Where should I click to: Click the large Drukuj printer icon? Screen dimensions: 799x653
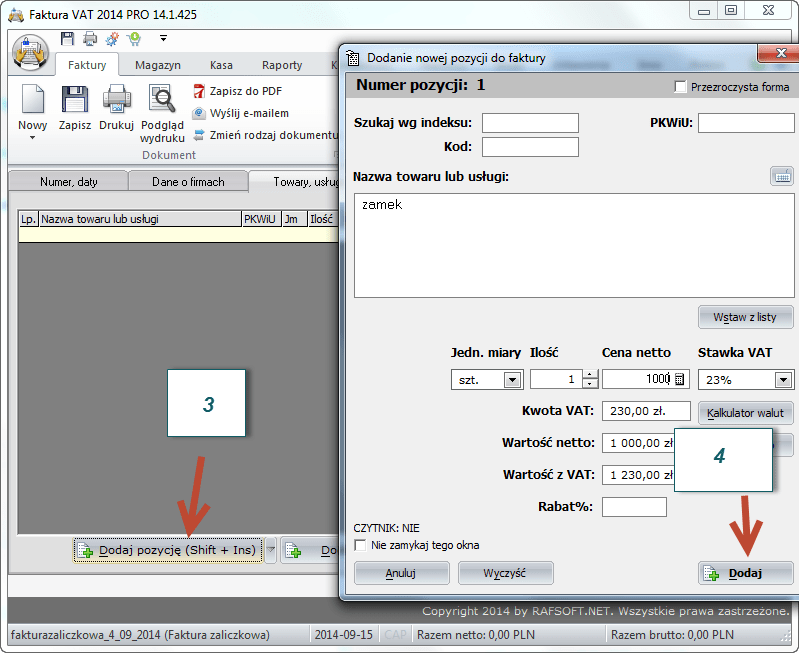click(117, 108)
